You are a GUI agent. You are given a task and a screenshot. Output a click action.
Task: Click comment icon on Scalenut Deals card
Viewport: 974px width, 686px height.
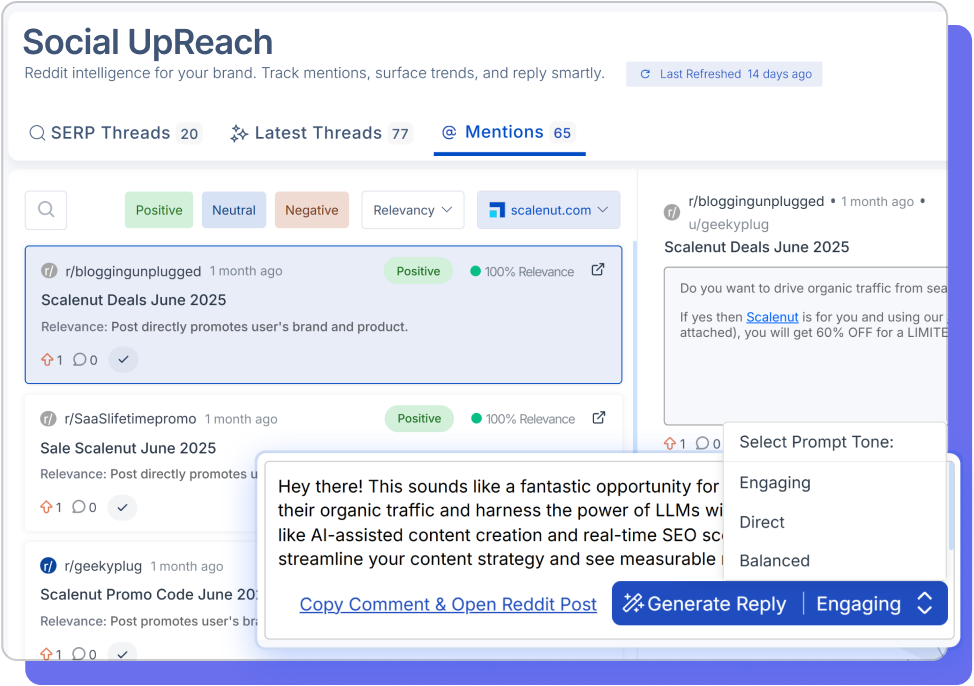(80, 359)
